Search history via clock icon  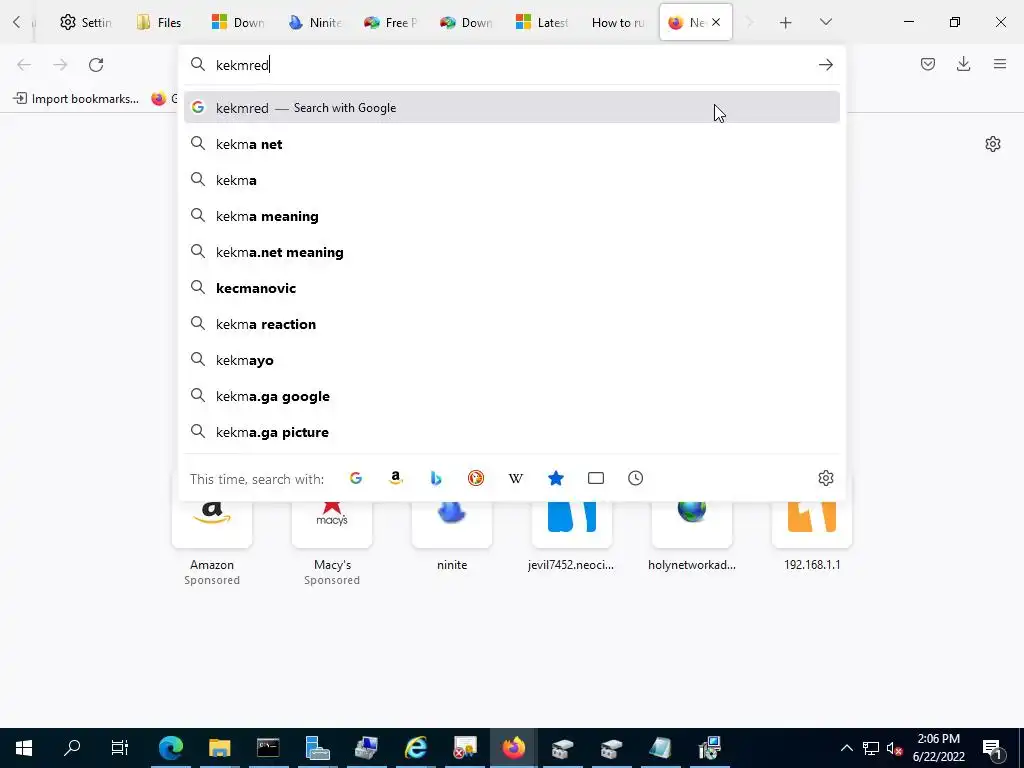pos(635,478)
